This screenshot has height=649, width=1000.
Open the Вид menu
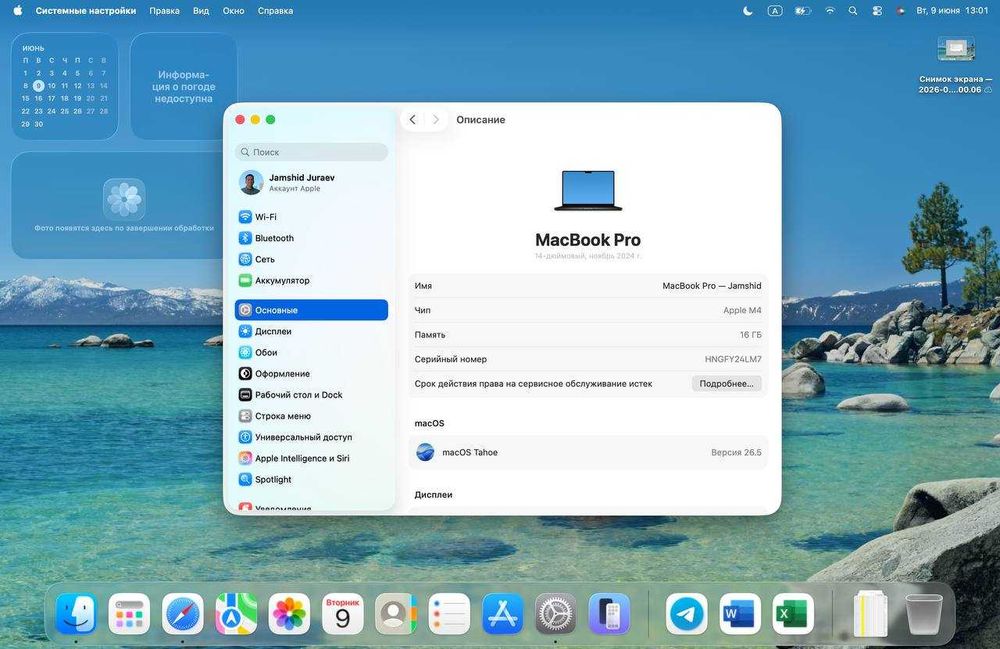pyautogui.click(x=201, y=10)
